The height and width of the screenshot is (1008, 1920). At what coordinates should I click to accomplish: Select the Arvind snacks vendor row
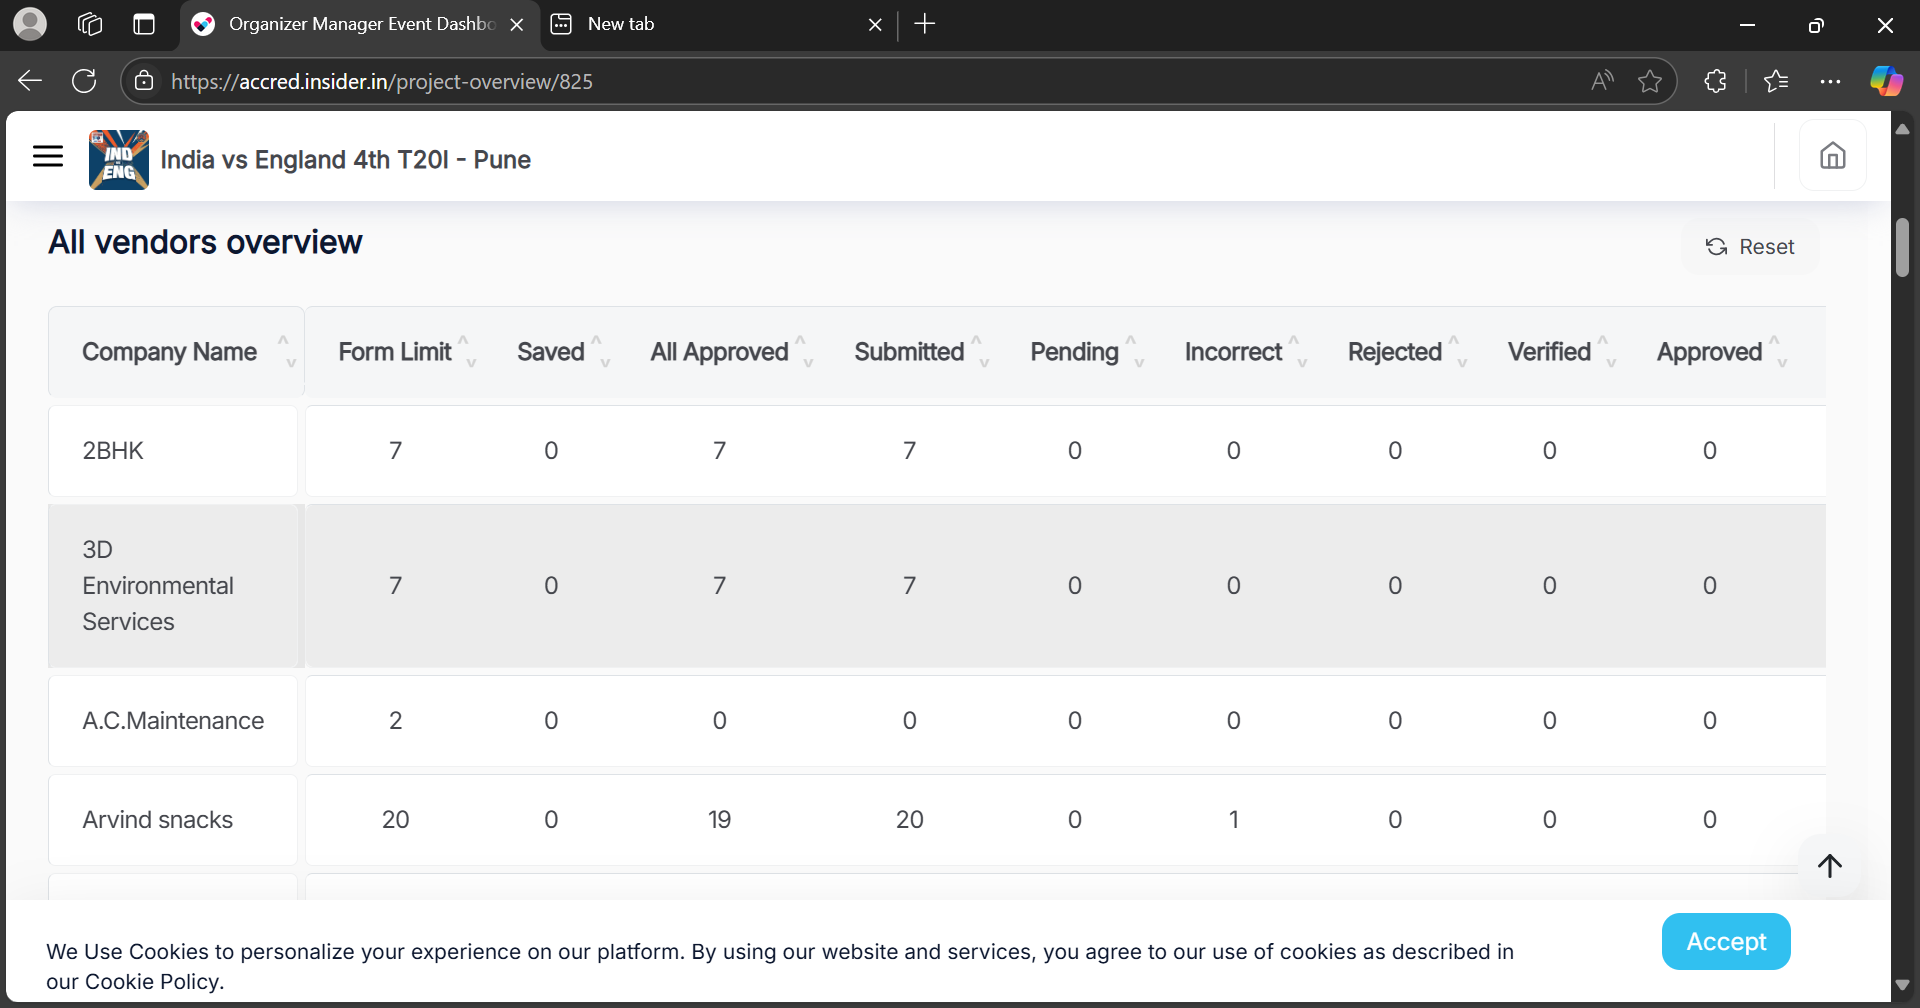point(158,820)
